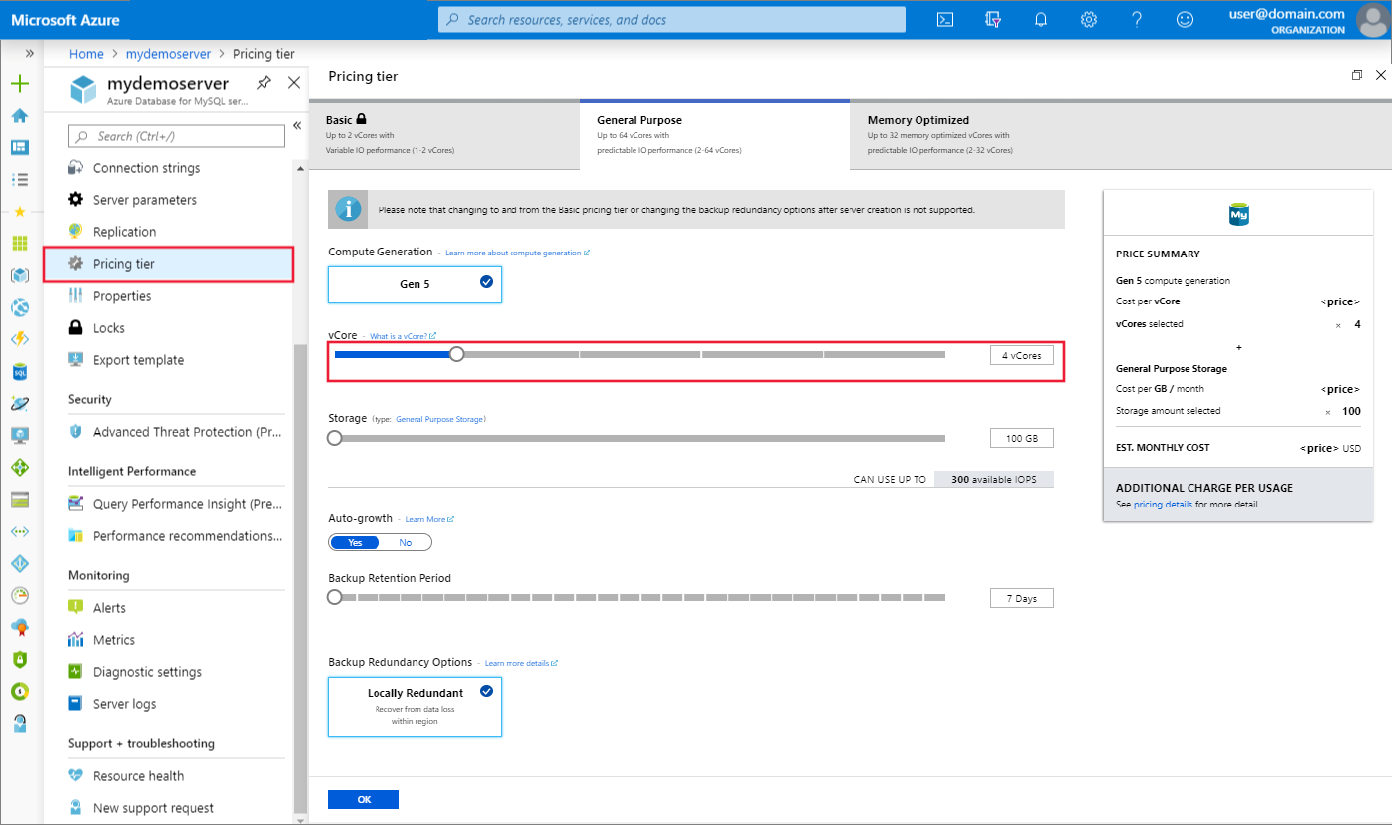
Task: Open Azure Cosmos DB planet icon
Action: (x=19, y=403)
